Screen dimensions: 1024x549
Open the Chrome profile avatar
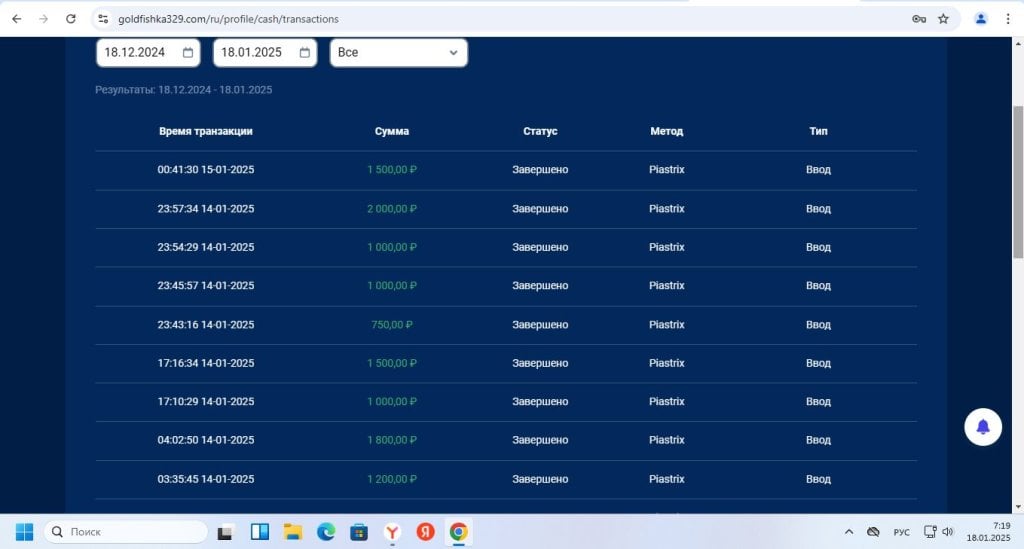pos(980,19)
